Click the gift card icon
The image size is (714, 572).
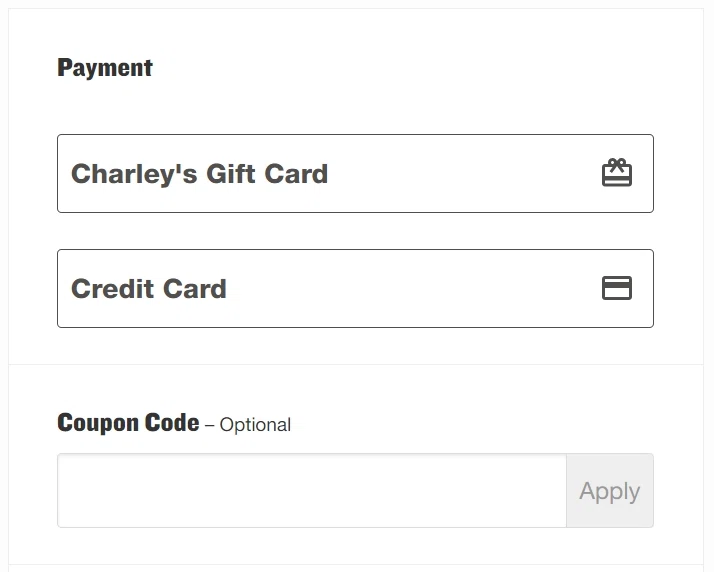point(616,173)
